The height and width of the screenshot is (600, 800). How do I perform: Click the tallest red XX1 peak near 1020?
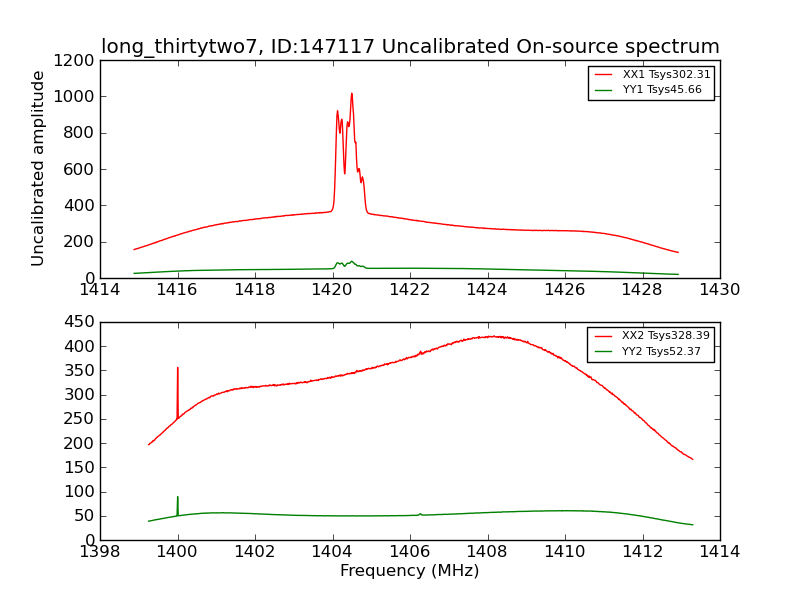(352, 94)
